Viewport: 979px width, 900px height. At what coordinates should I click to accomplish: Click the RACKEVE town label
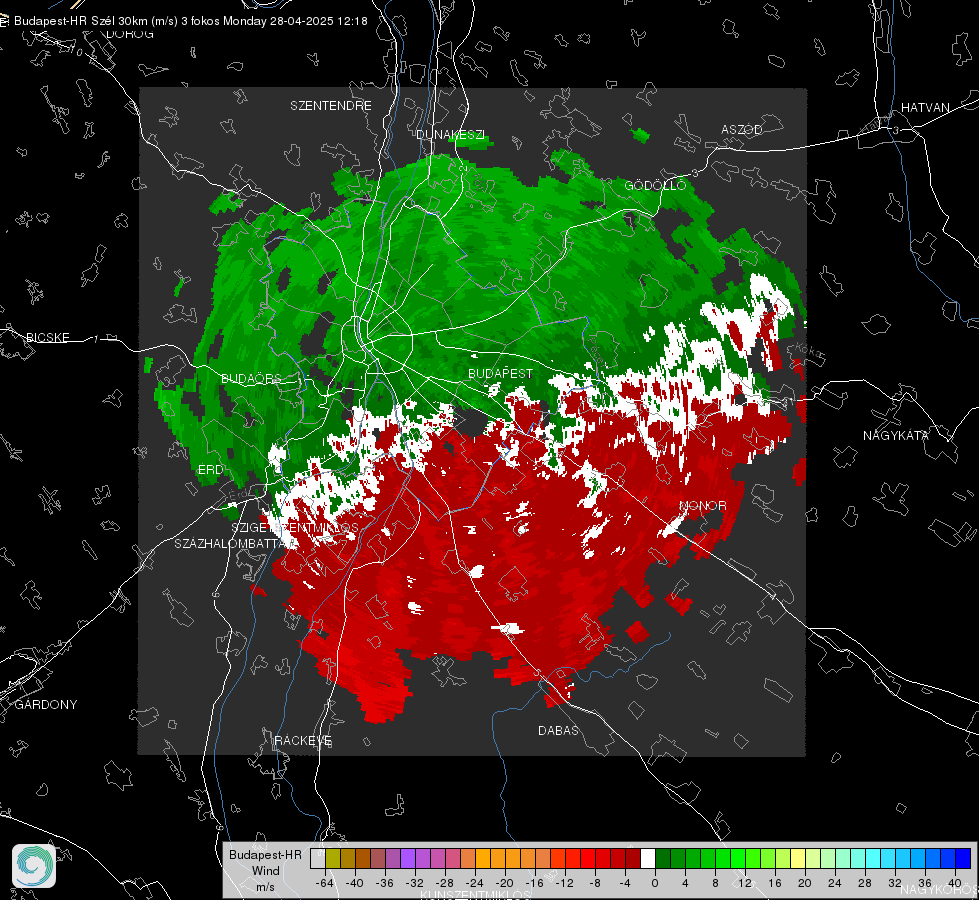303,741
